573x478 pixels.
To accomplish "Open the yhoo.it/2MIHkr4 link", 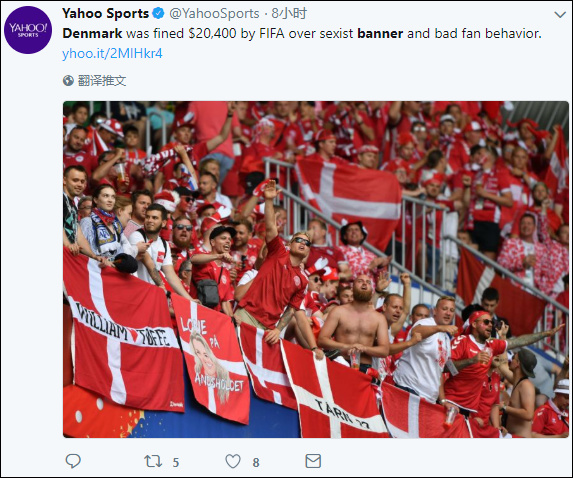I will 112,54.
